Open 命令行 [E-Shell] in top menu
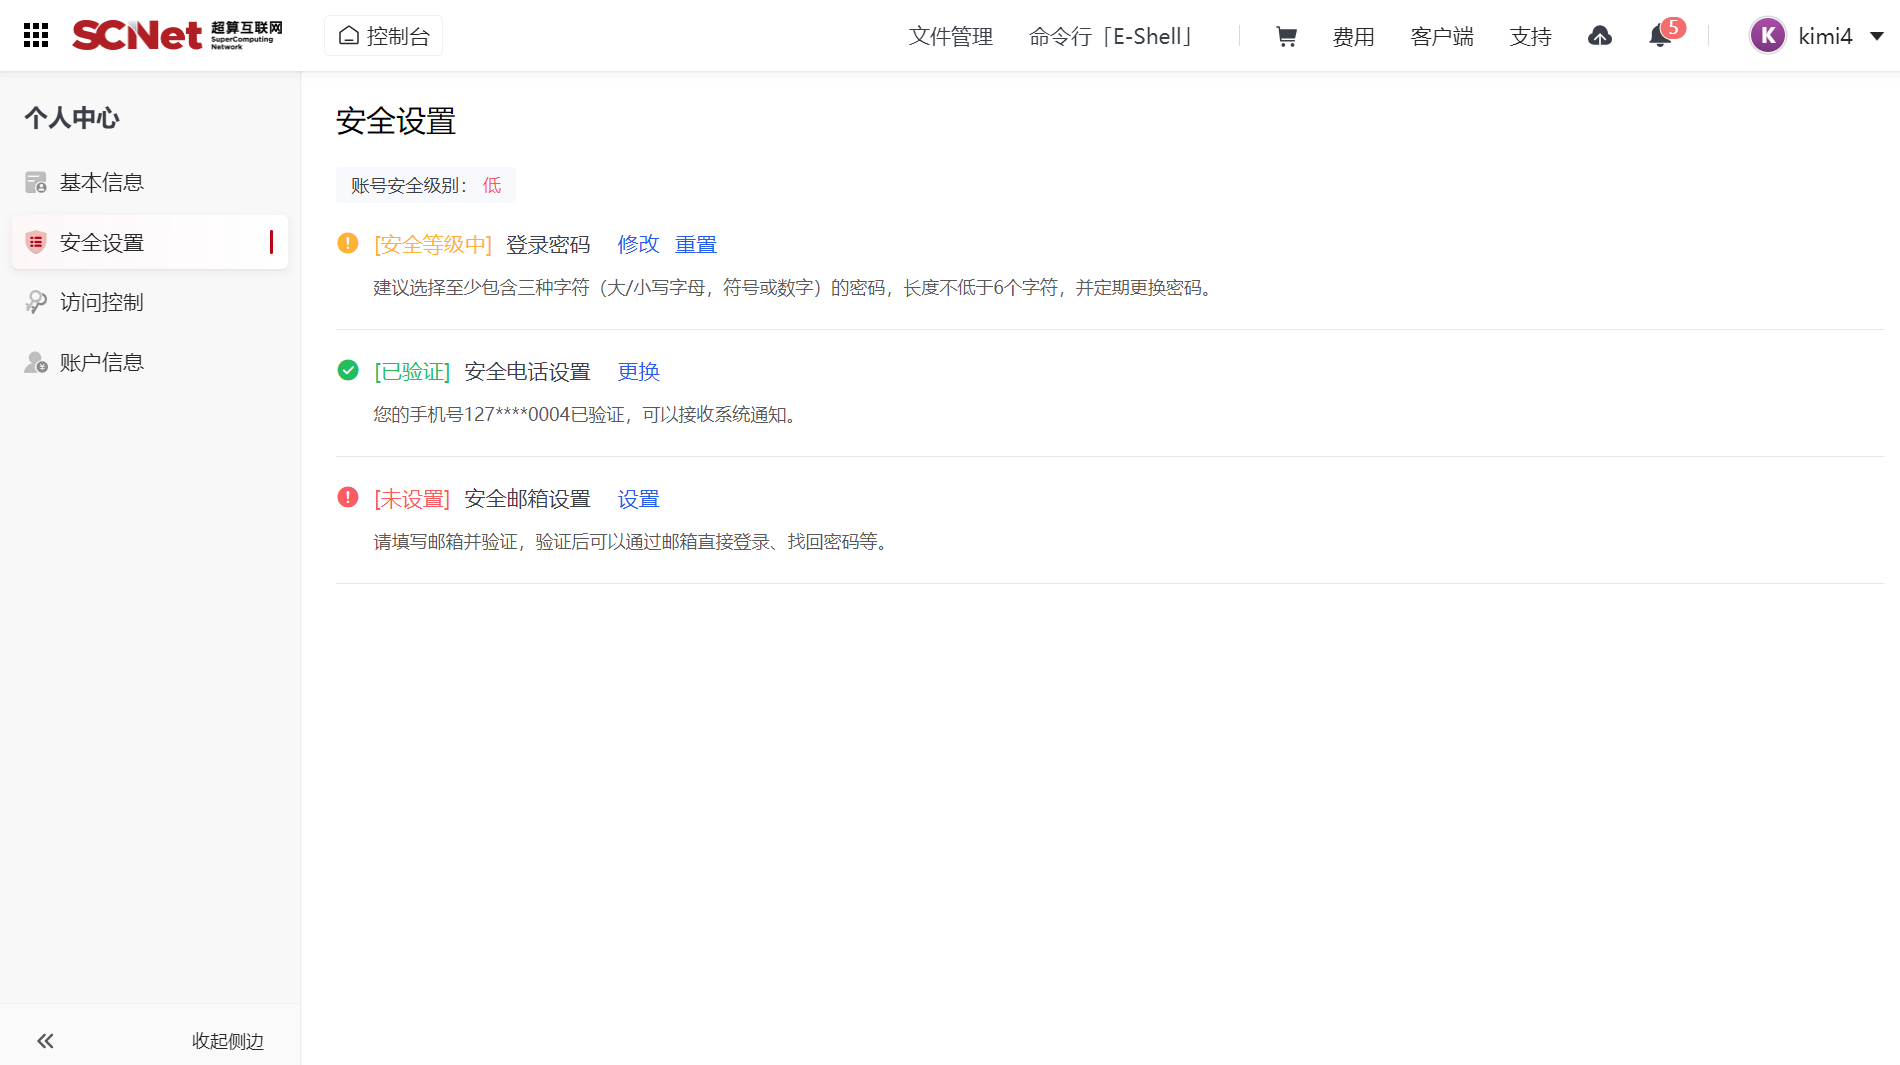This screenshot has height=1065, width=1900. pos(1112,37)
